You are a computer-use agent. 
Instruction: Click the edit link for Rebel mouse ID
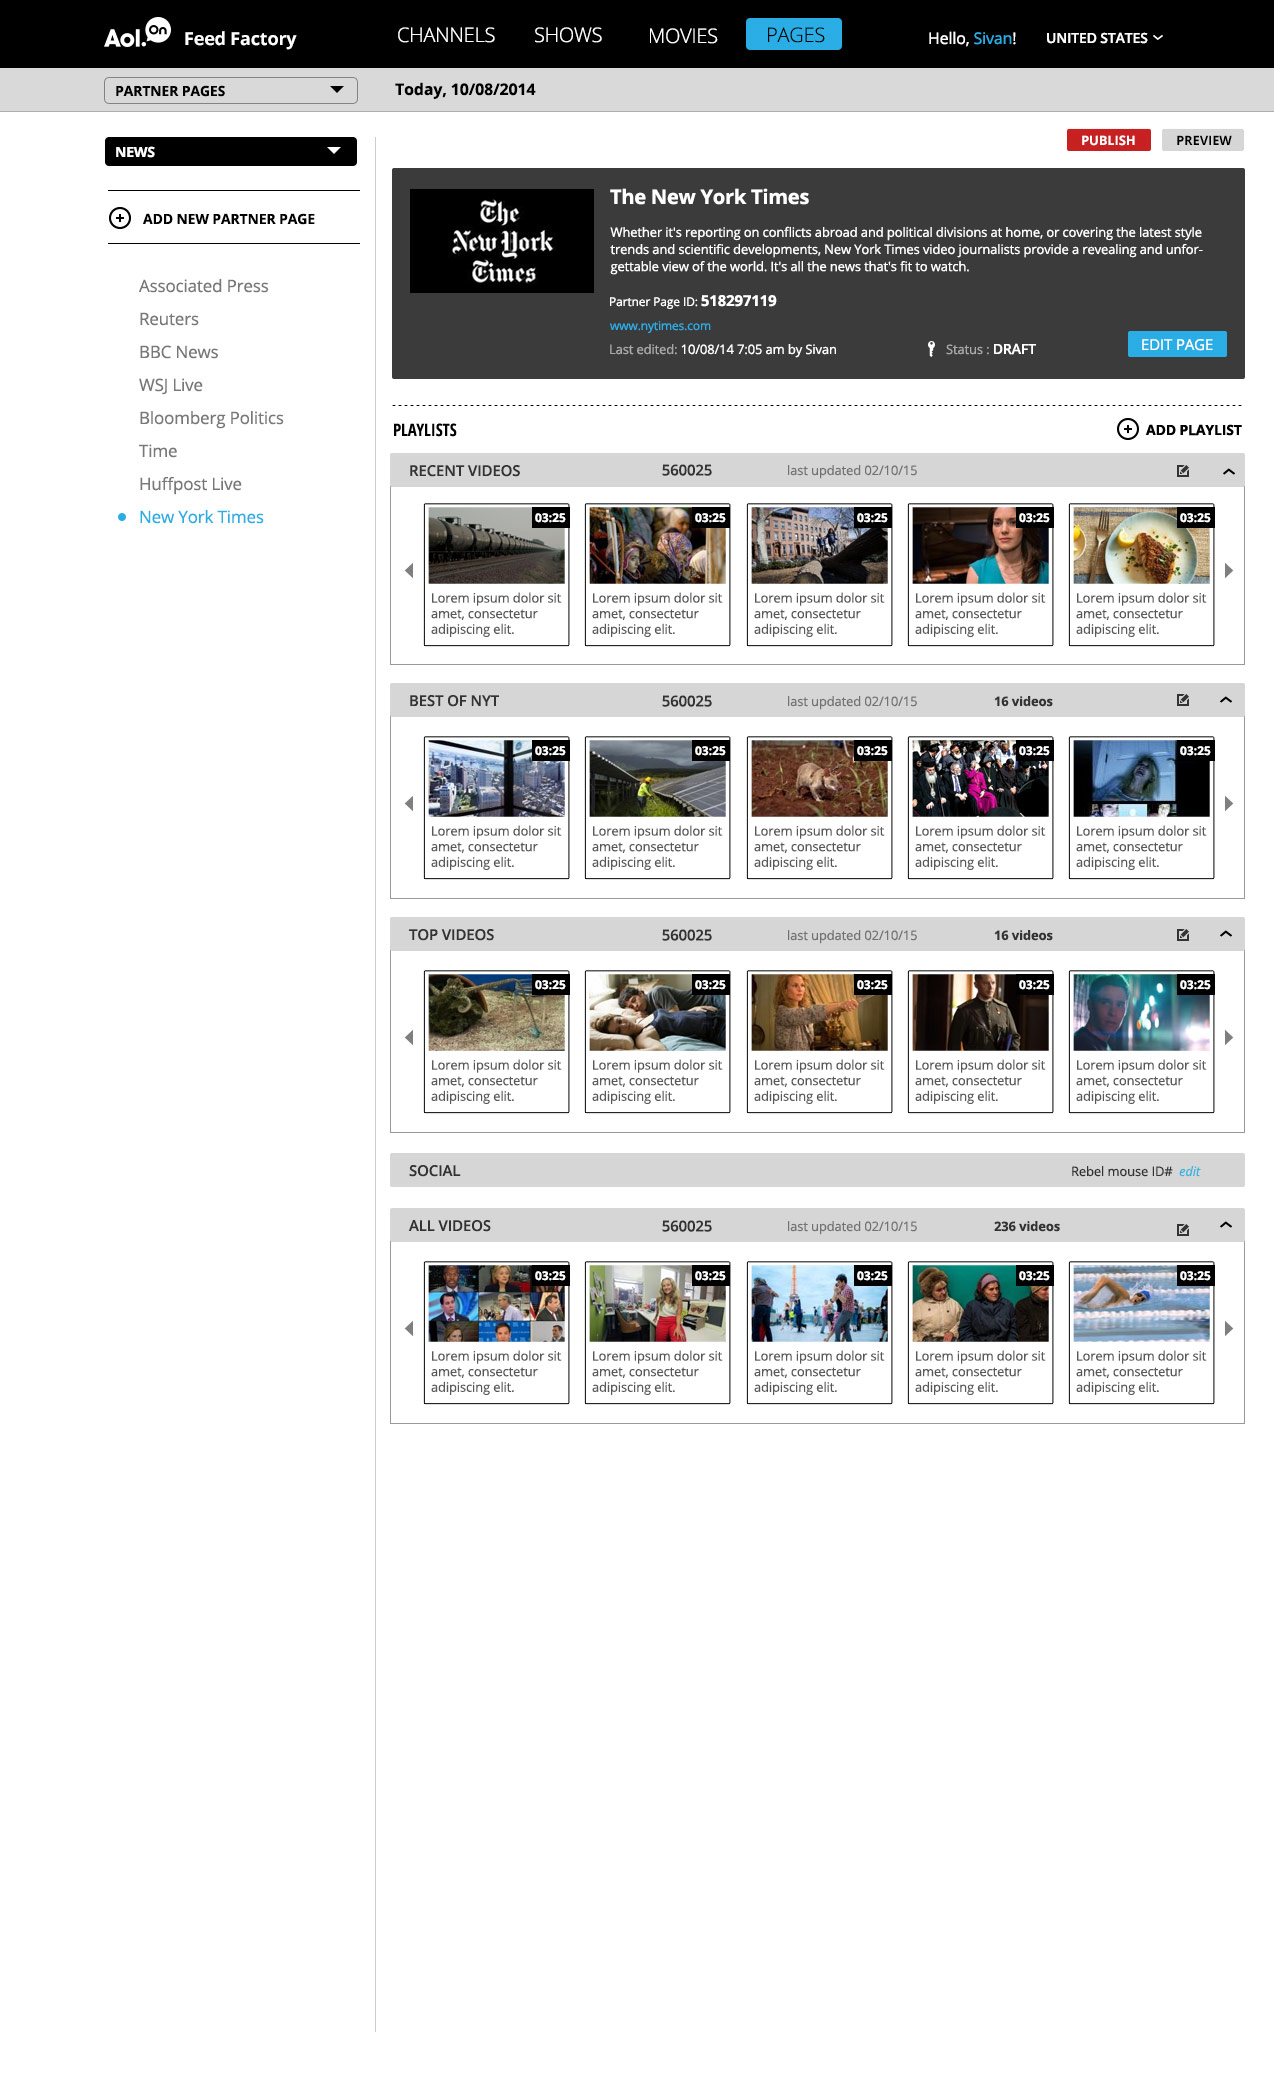tap(1189, 1171)
